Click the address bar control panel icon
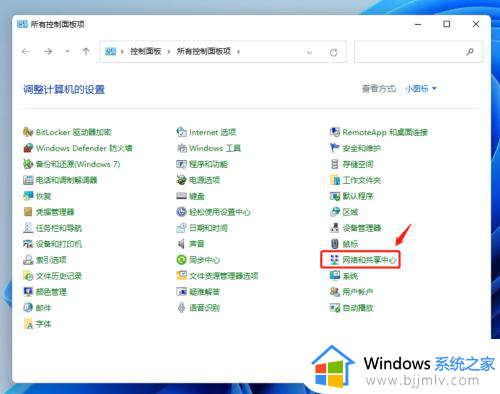Image resolution: width=500 pixels, height=394 pixels. (110, 51)
